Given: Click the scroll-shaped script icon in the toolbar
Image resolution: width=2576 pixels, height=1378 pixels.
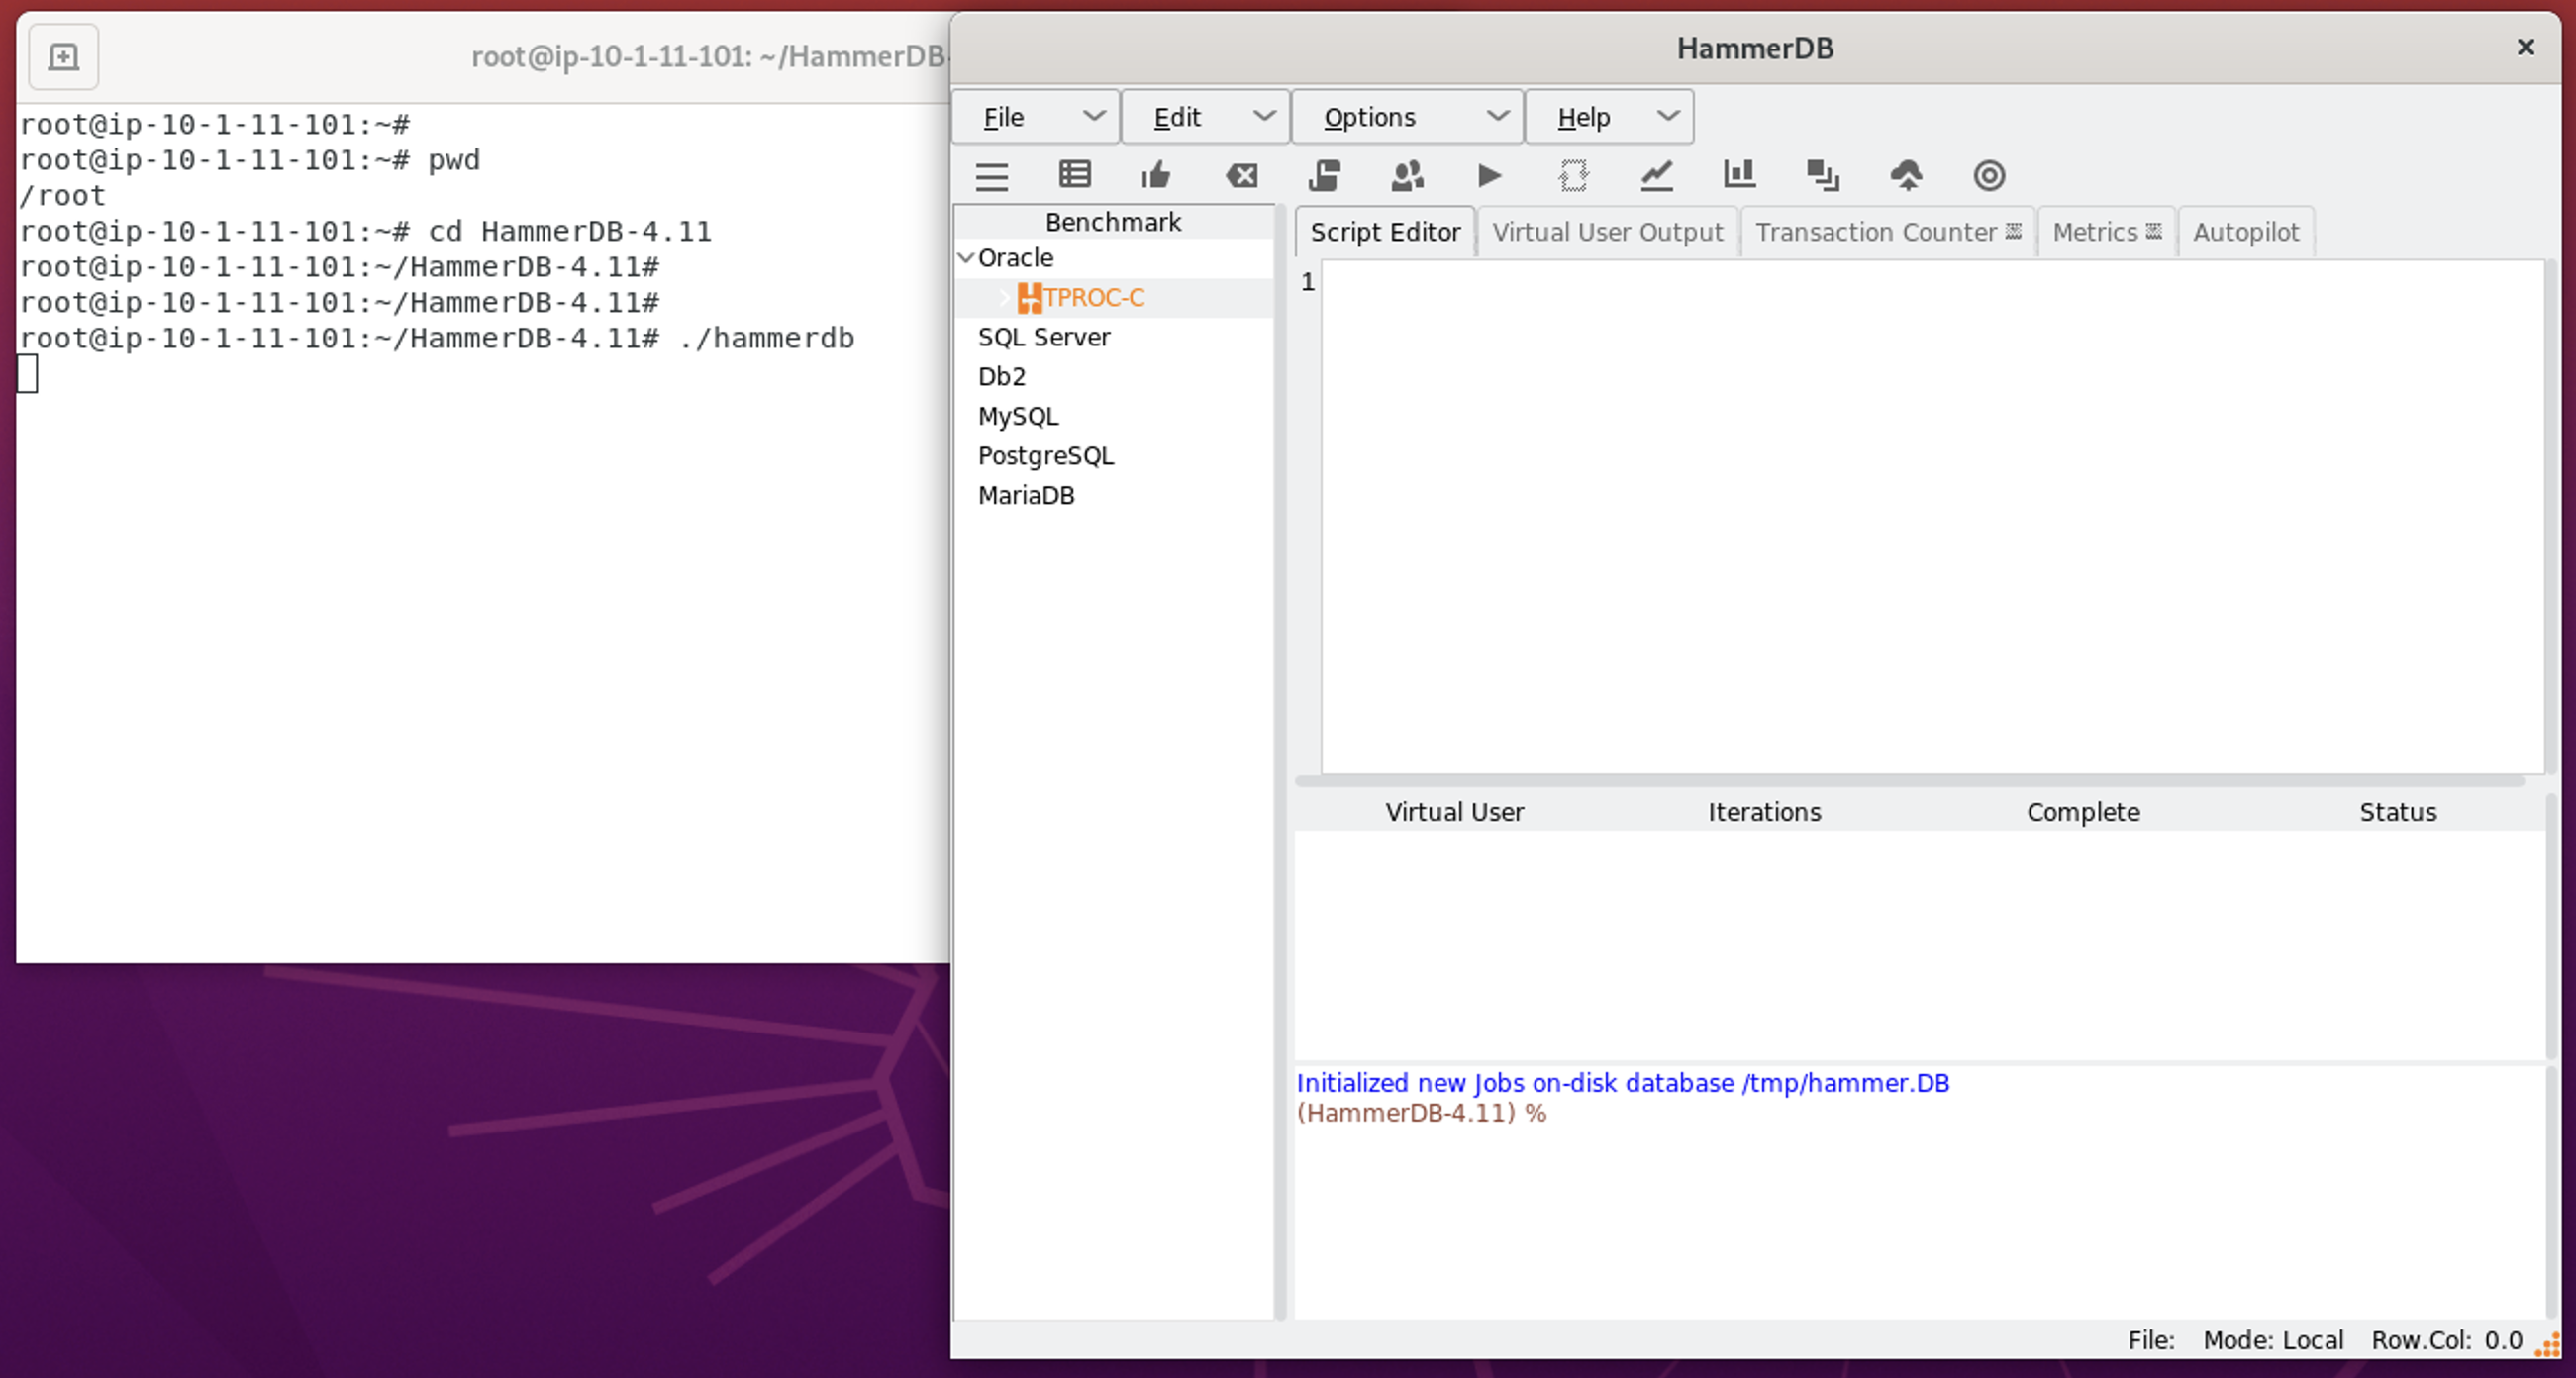Looking at the screenshot, I should (1324, 176).
